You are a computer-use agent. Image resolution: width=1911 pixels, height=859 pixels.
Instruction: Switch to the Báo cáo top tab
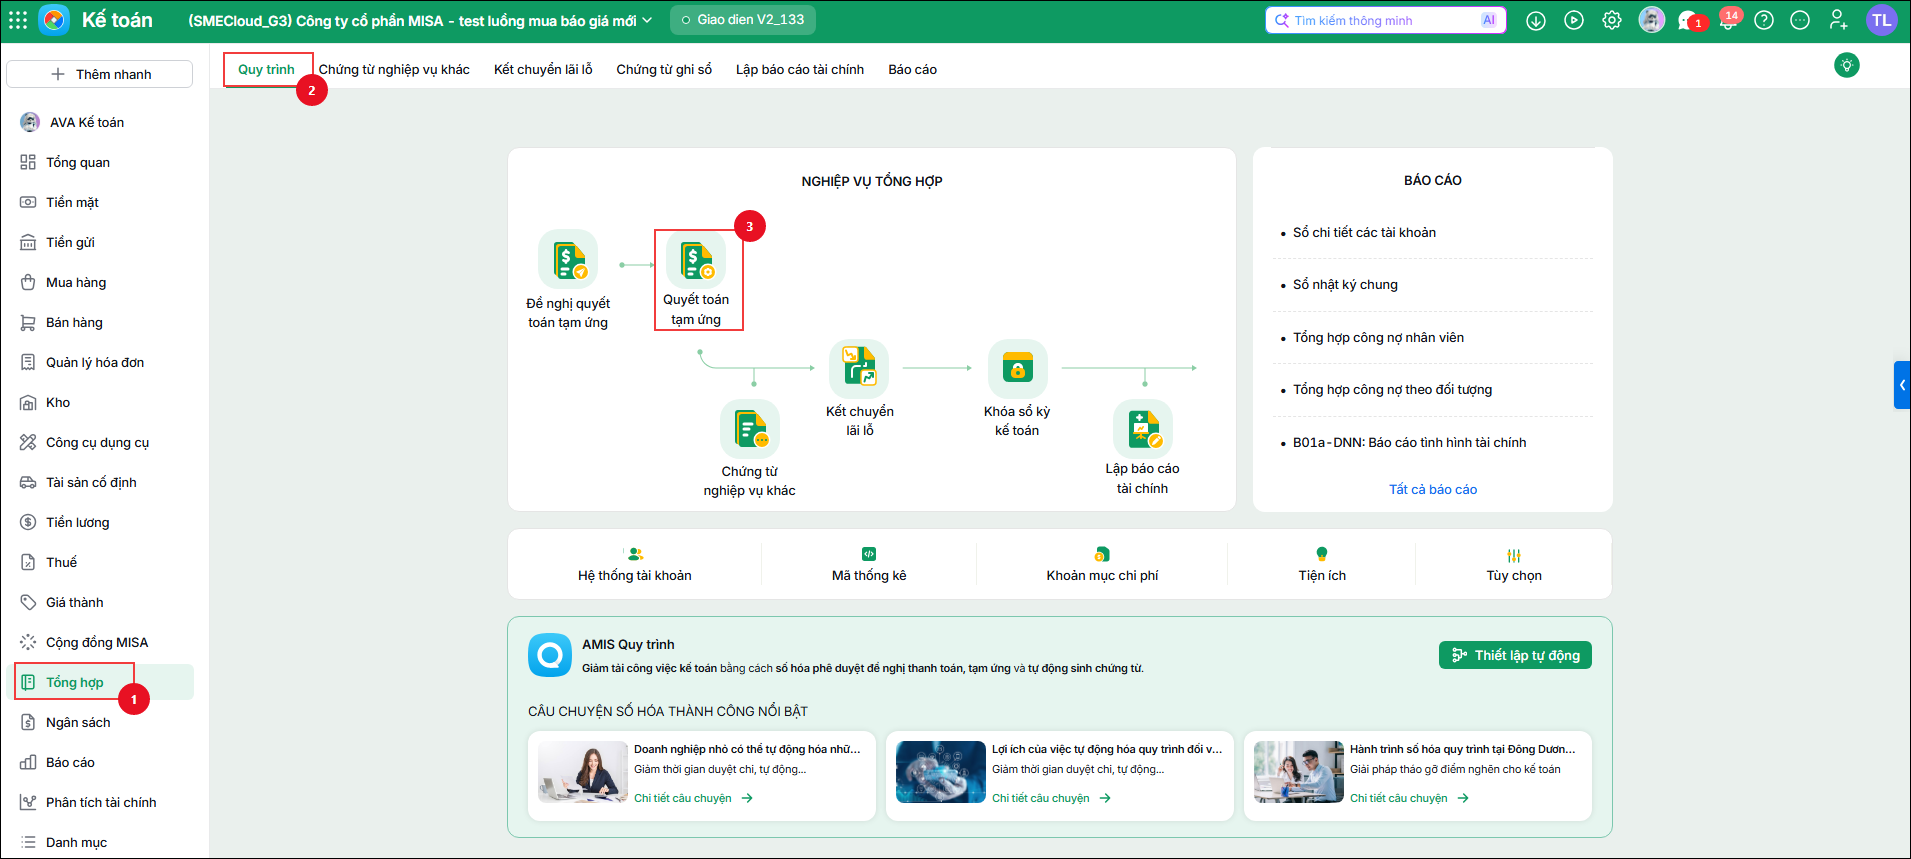pyautogui.click(x=912, y=69)
